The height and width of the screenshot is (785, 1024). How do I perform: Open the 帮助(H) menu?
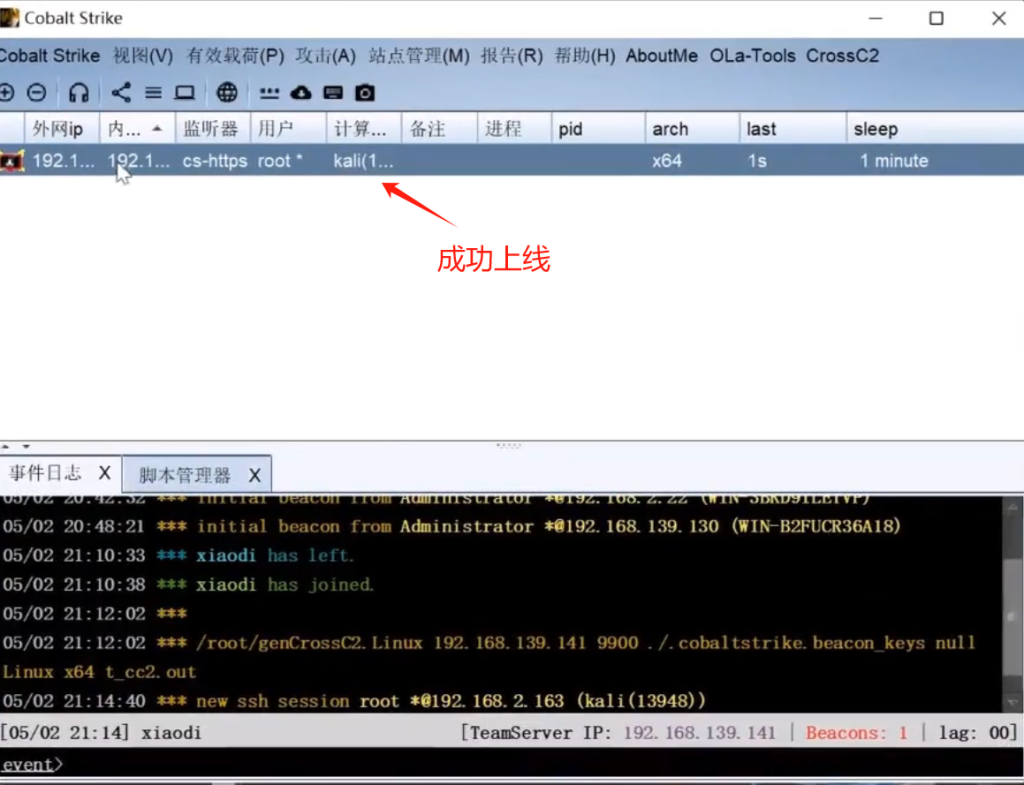point(585,56)
